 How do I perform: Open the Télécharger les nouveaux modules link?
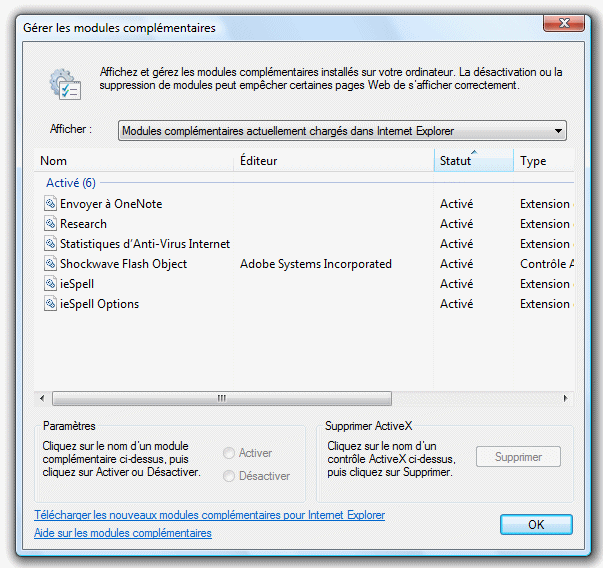(210, 515)
